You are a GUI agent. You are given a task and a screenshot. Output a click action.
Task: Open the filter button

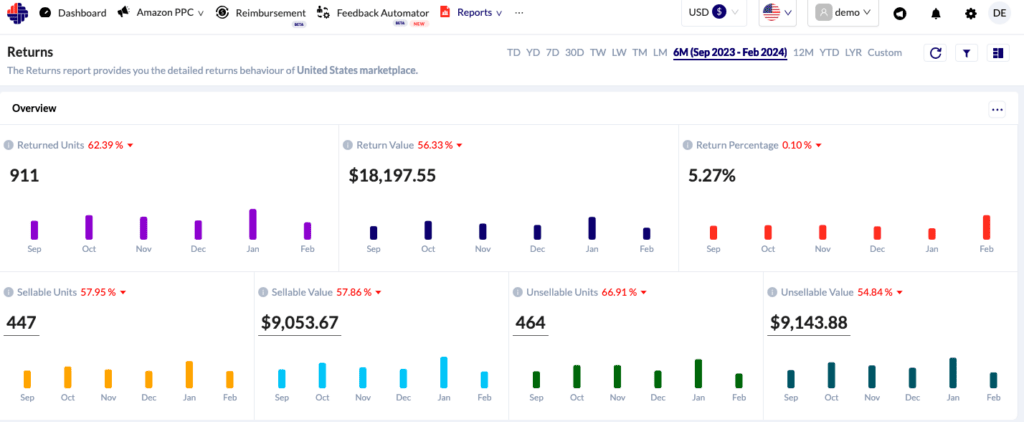pos(966,54)
